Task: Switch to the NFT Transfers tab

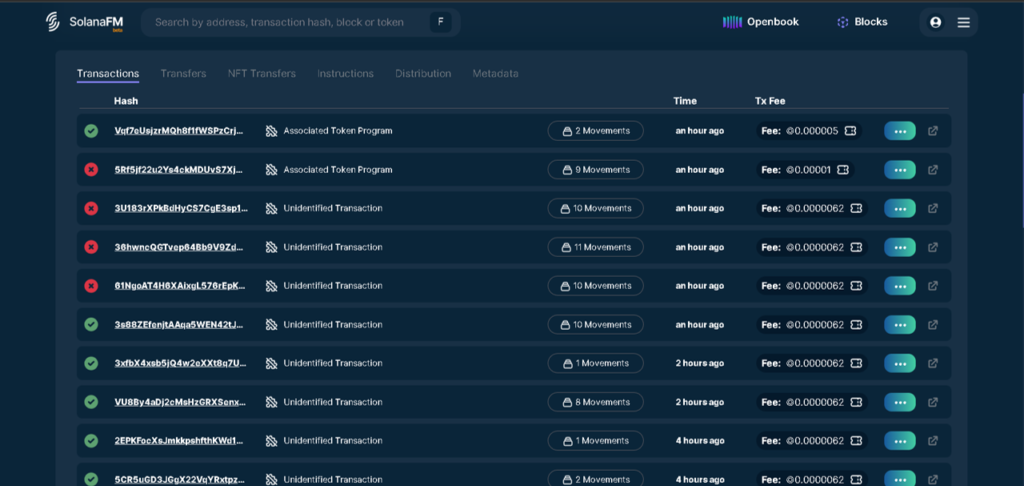Action: click(262, 74)
